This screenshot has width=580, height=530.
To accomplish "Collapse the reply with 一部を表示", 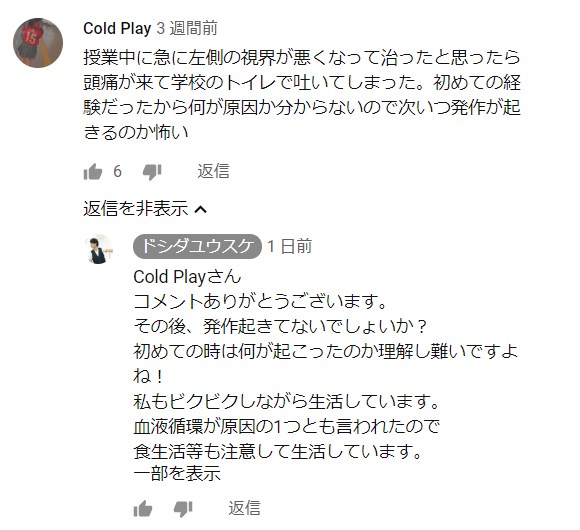I will [x=177, y=474].
